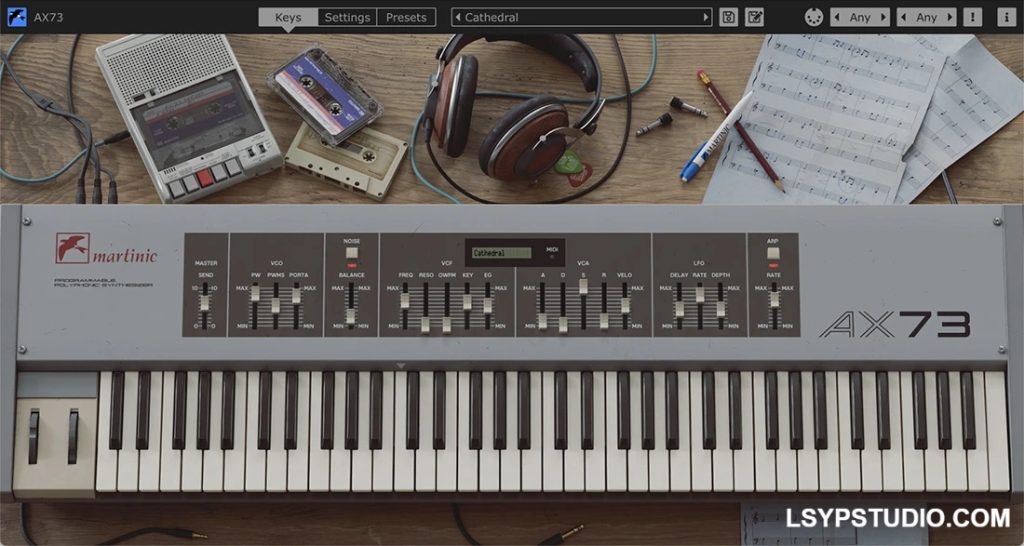1024x546 pixels.
Task: Open the Any selector next to exclamation button
Action: coord(926,18)
